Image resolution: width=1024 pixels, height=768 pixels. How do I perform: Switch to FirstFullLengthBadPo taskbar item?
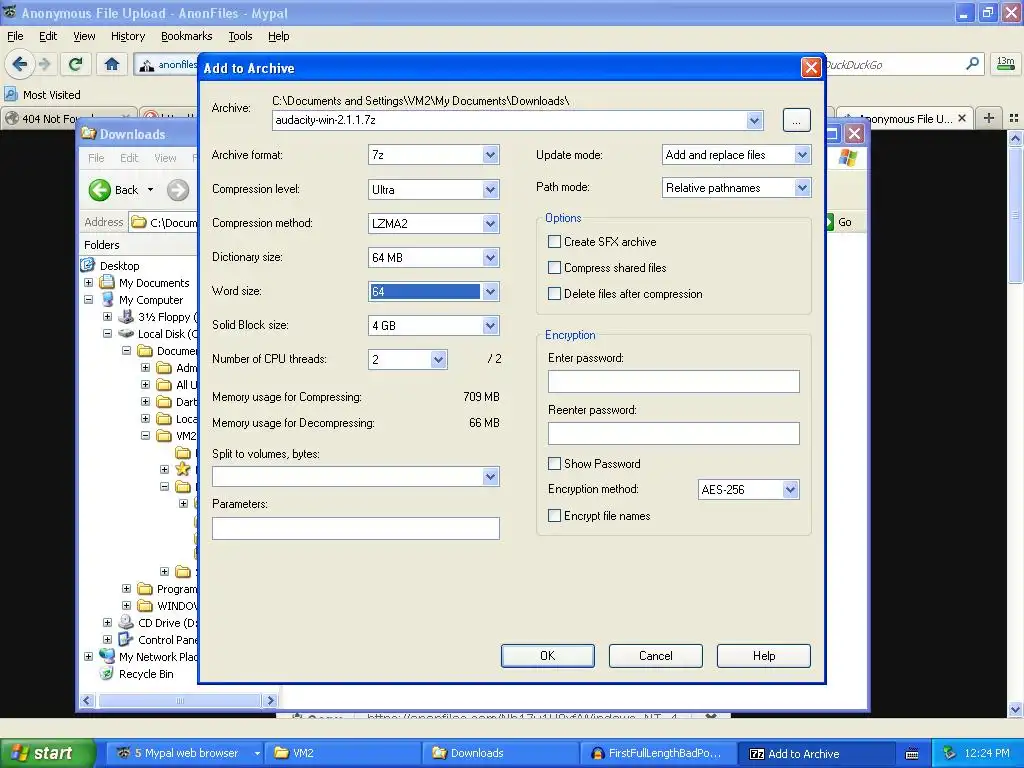pos(658,753)
